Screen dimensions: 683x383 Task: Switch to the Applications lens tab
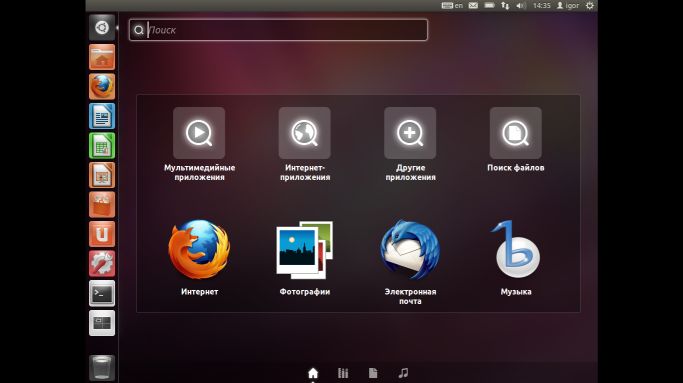(343, 373)
